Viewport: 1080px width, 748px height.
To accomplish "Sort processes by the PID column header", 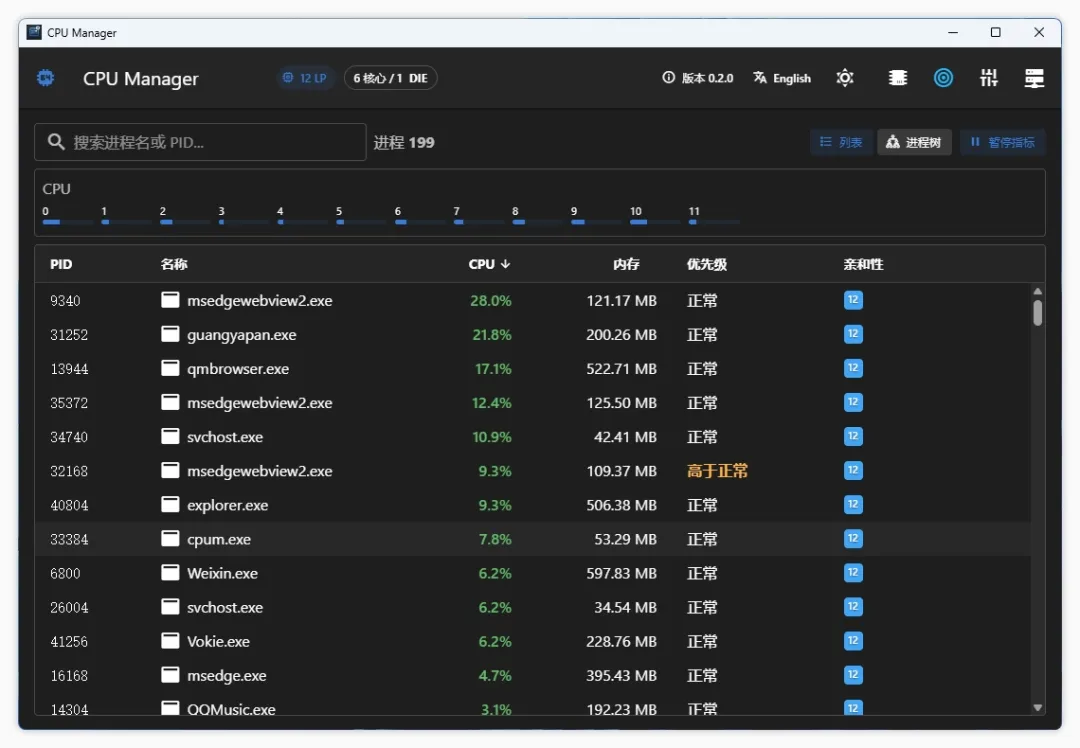I will click(x=61, y=264).
